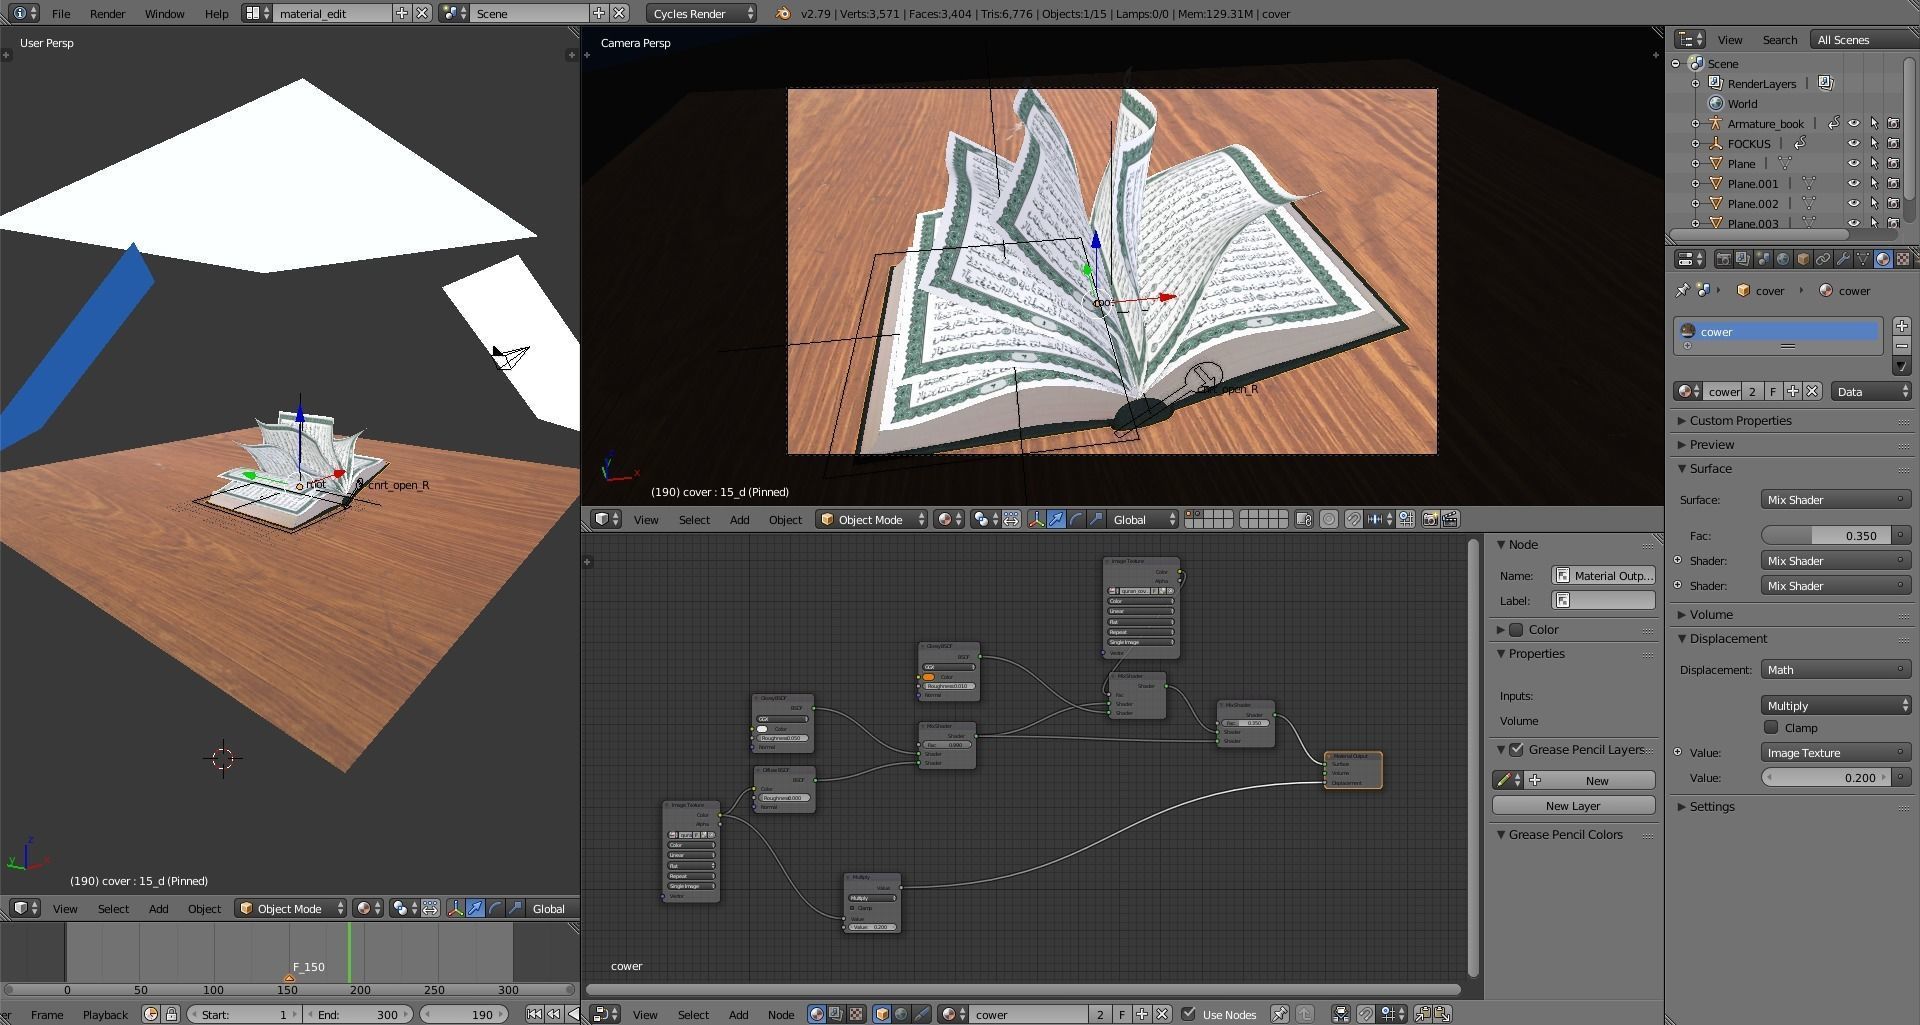Open the Playback menu in timeline
Screen dimensions: 1920x1025
click(x=105, y=1014)
